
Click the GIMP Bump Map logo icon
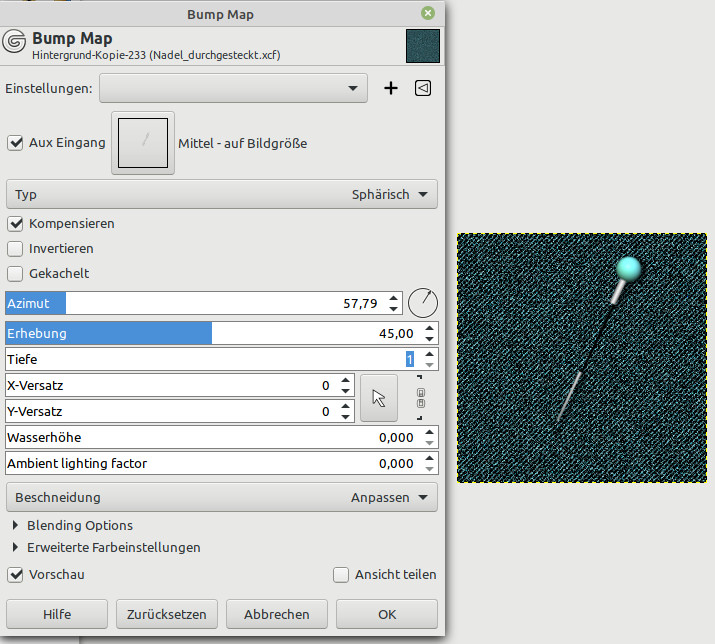[15, 43]
